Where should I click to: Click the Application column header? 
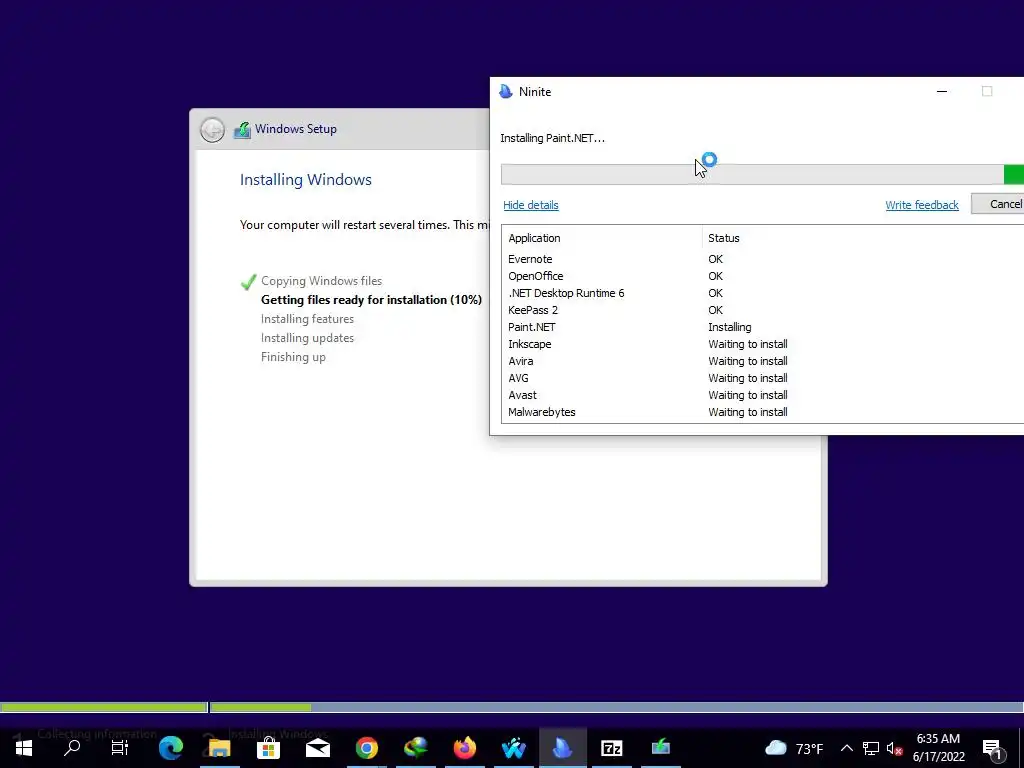pos(601,238)
